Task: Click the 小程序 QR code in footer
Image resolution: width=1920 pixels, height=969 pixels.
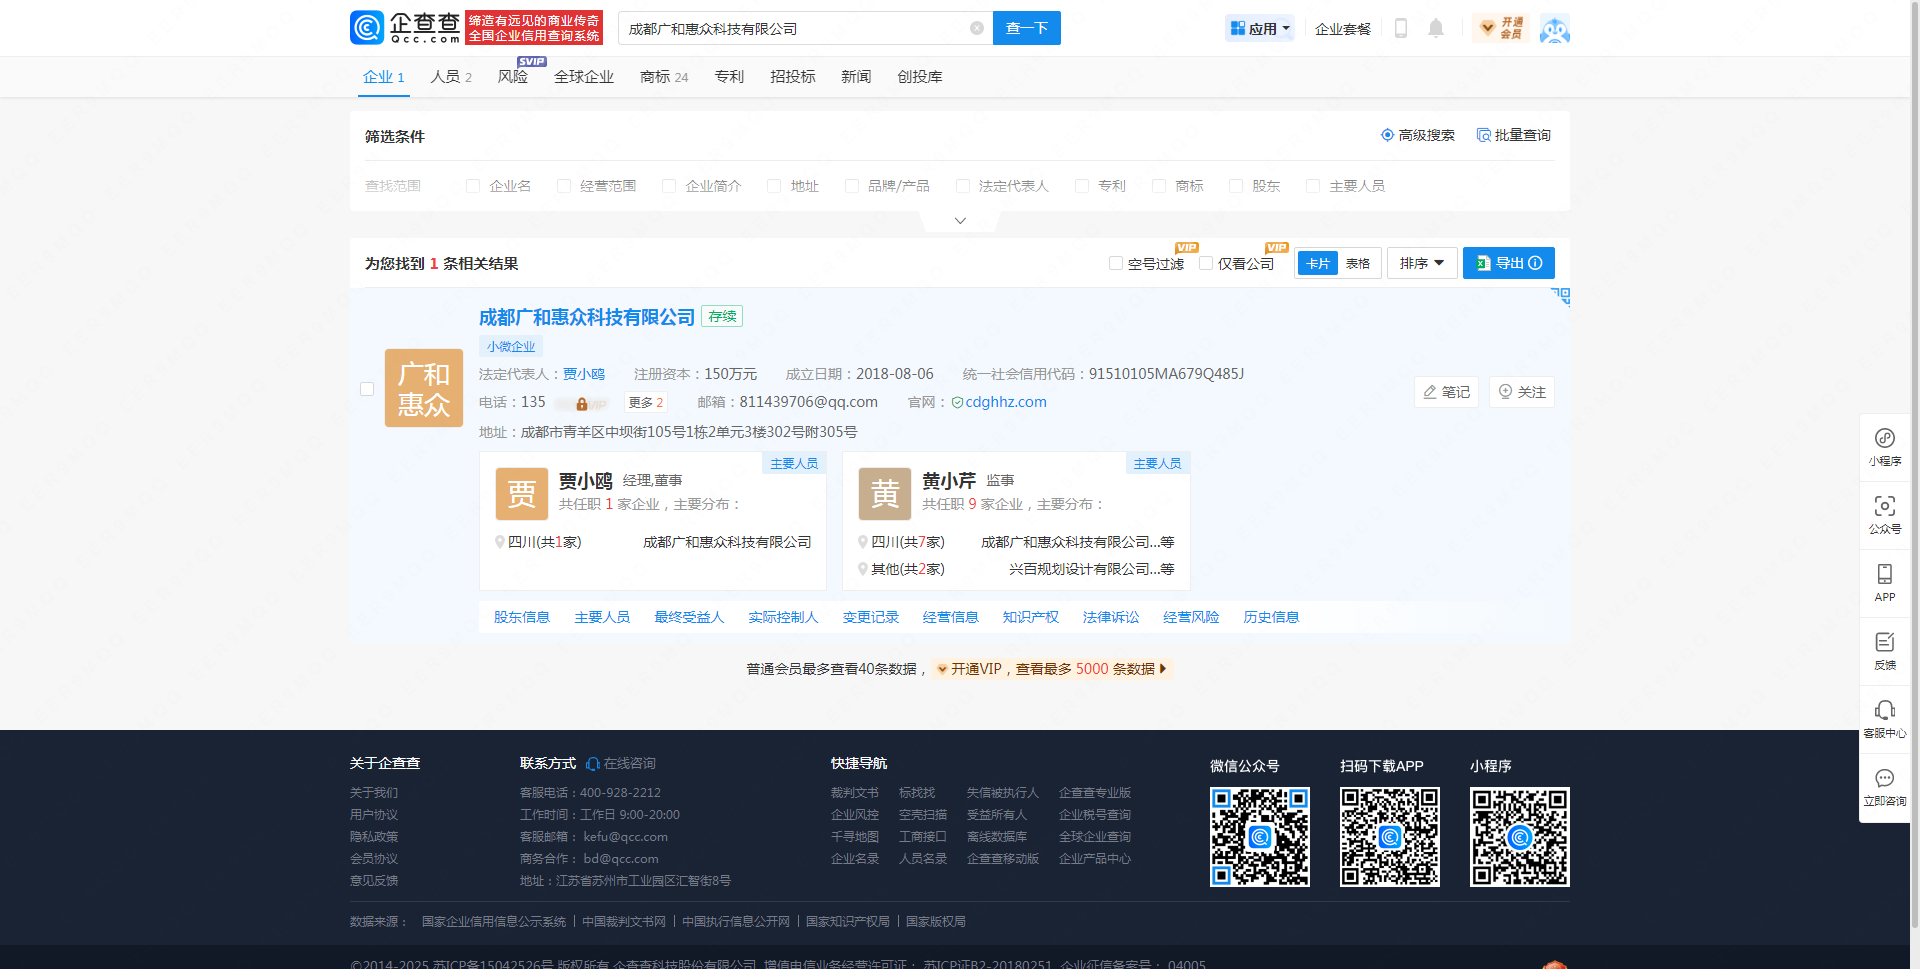Action: [x=1520, y=837]
